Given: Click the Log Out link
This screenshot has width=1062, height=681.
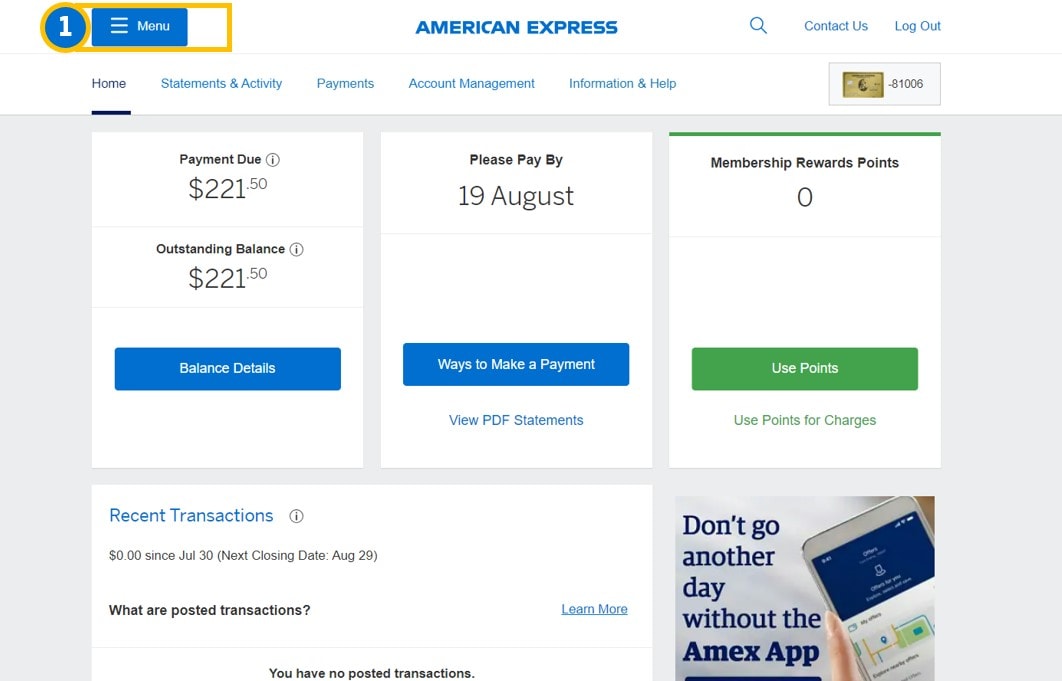Looking at the screenshot, I should pos(917,26).
